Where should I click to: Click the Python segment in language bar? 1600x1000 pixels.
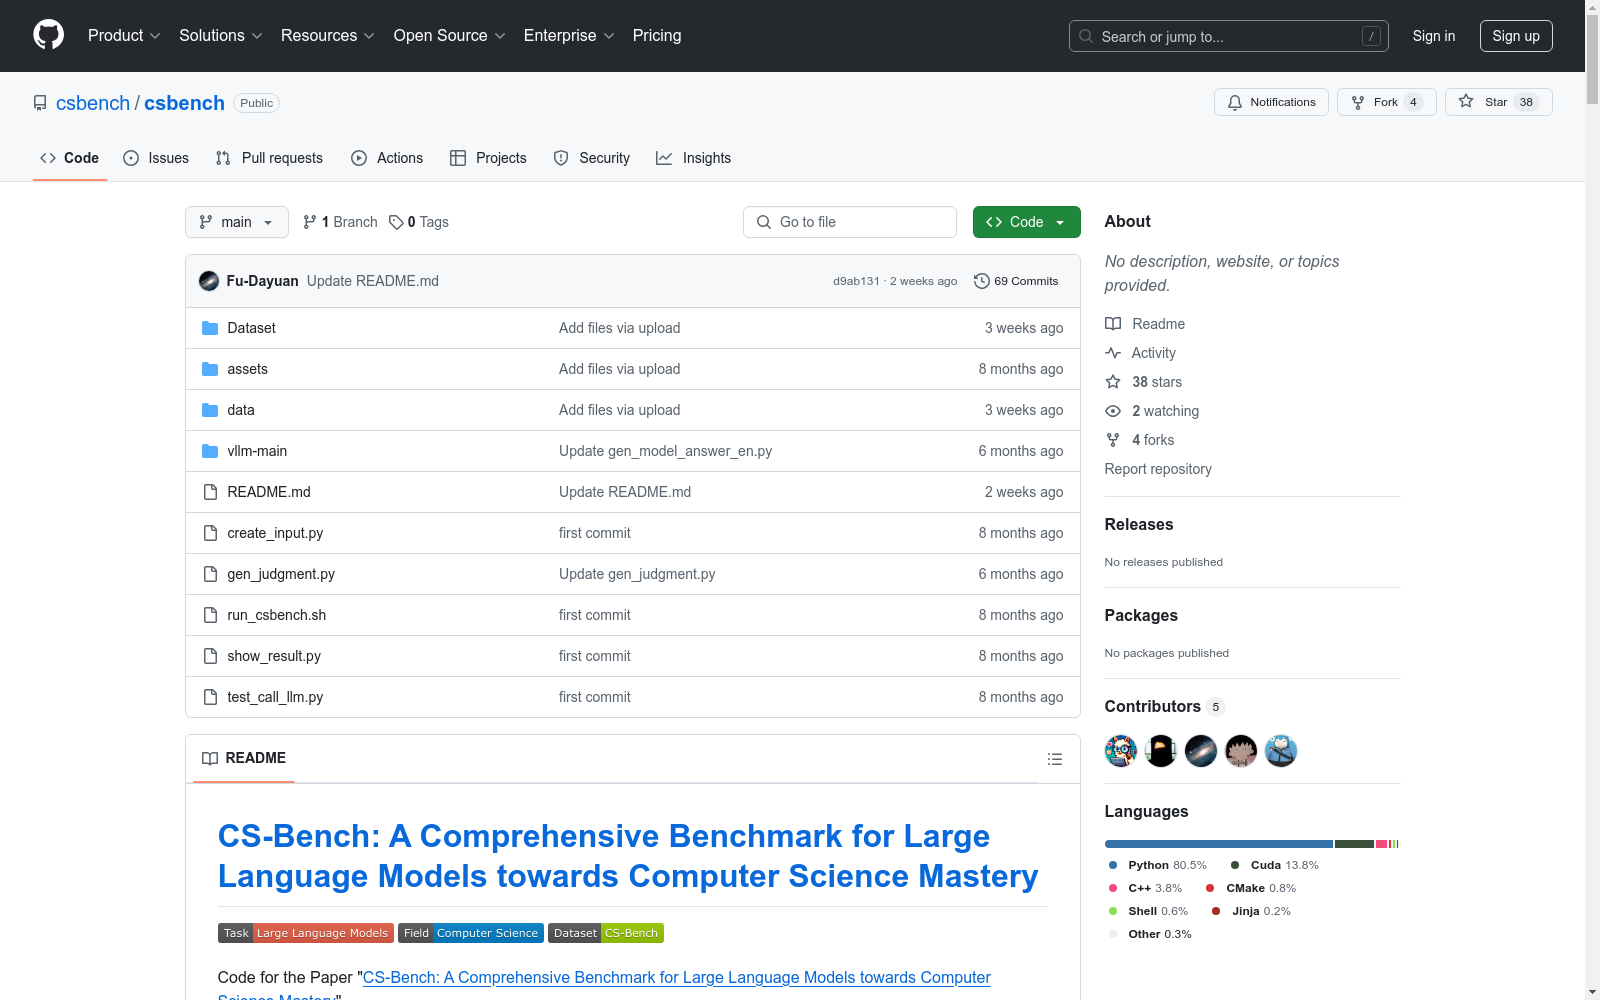1219,844
